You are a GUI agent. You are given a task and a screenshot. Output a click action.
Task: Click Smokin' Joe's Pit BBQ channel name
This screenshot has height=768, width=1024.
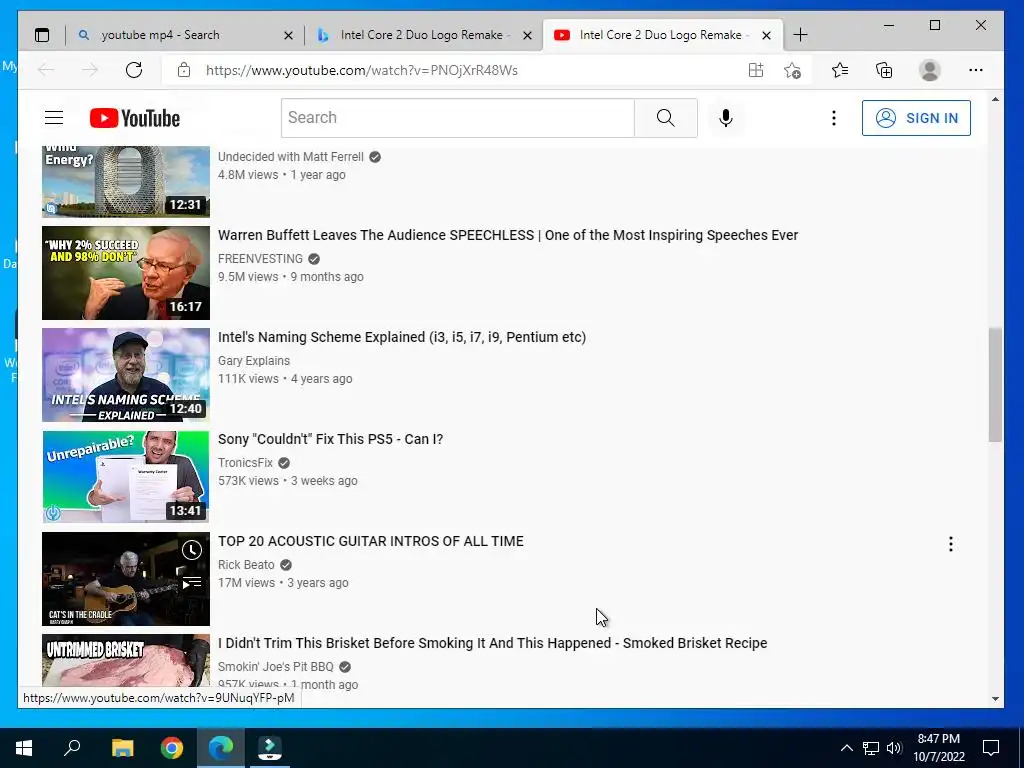click(276, 667)
